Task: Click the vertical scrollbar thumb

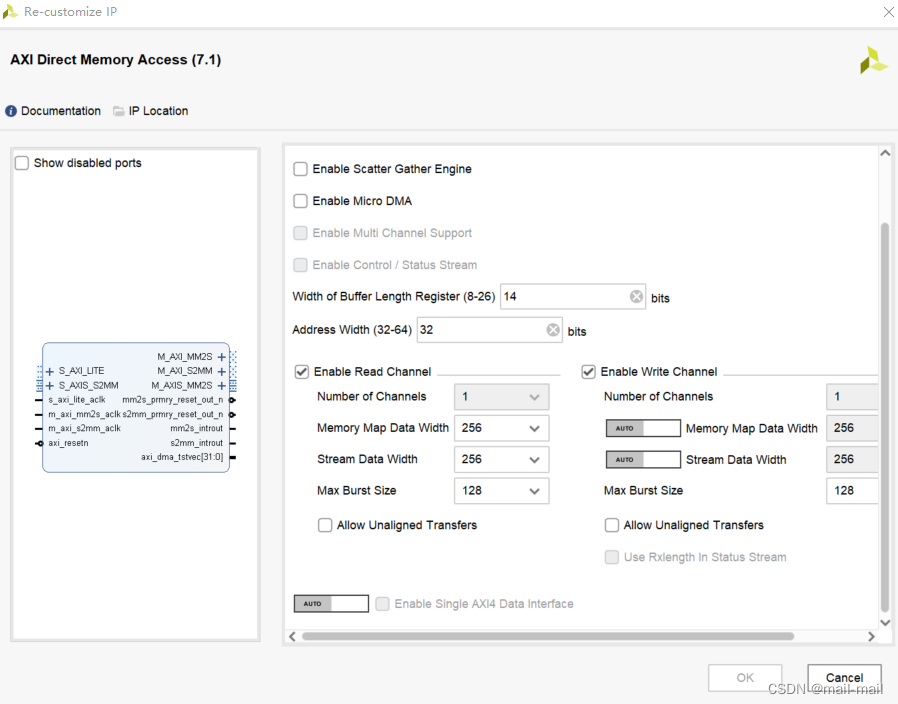Action: coord(885,418)
